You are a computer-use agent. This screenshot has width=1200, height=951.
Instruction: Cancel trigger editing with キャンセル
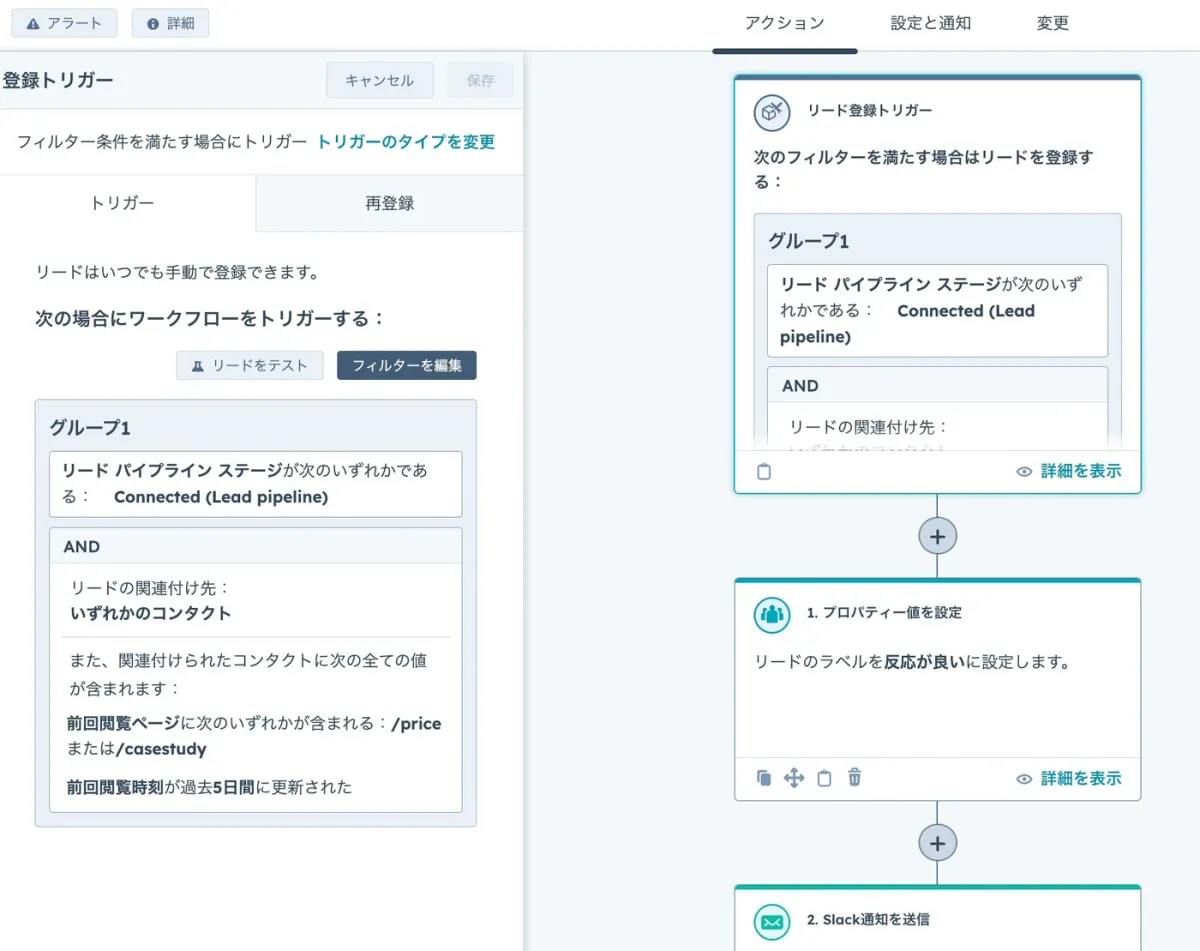pos(379,80)
